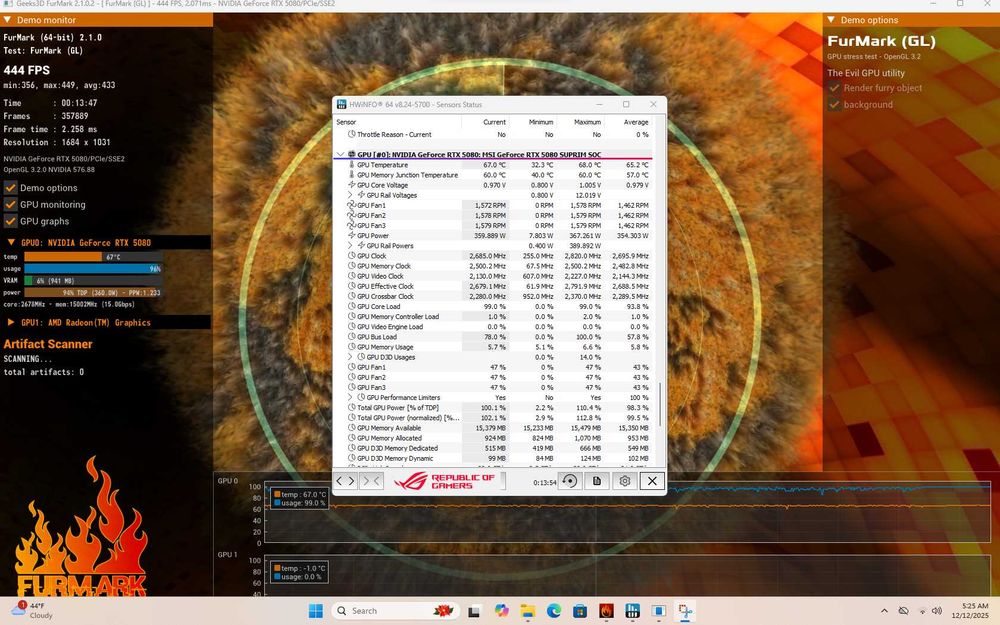Viewport: 1000px width, 625px height.
Task: Click the taskbar Search box
Action: (395, 611)
